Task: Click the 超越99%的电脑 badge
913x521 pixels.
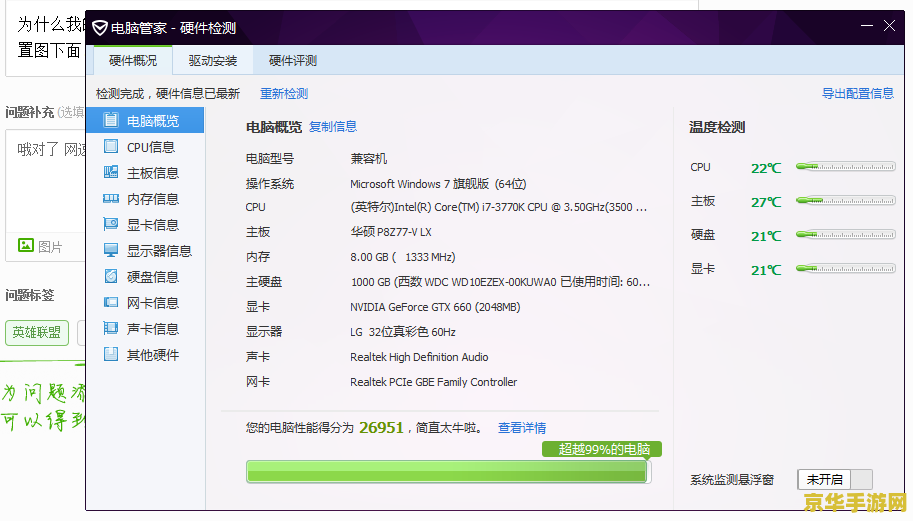Action: [602, 449]
